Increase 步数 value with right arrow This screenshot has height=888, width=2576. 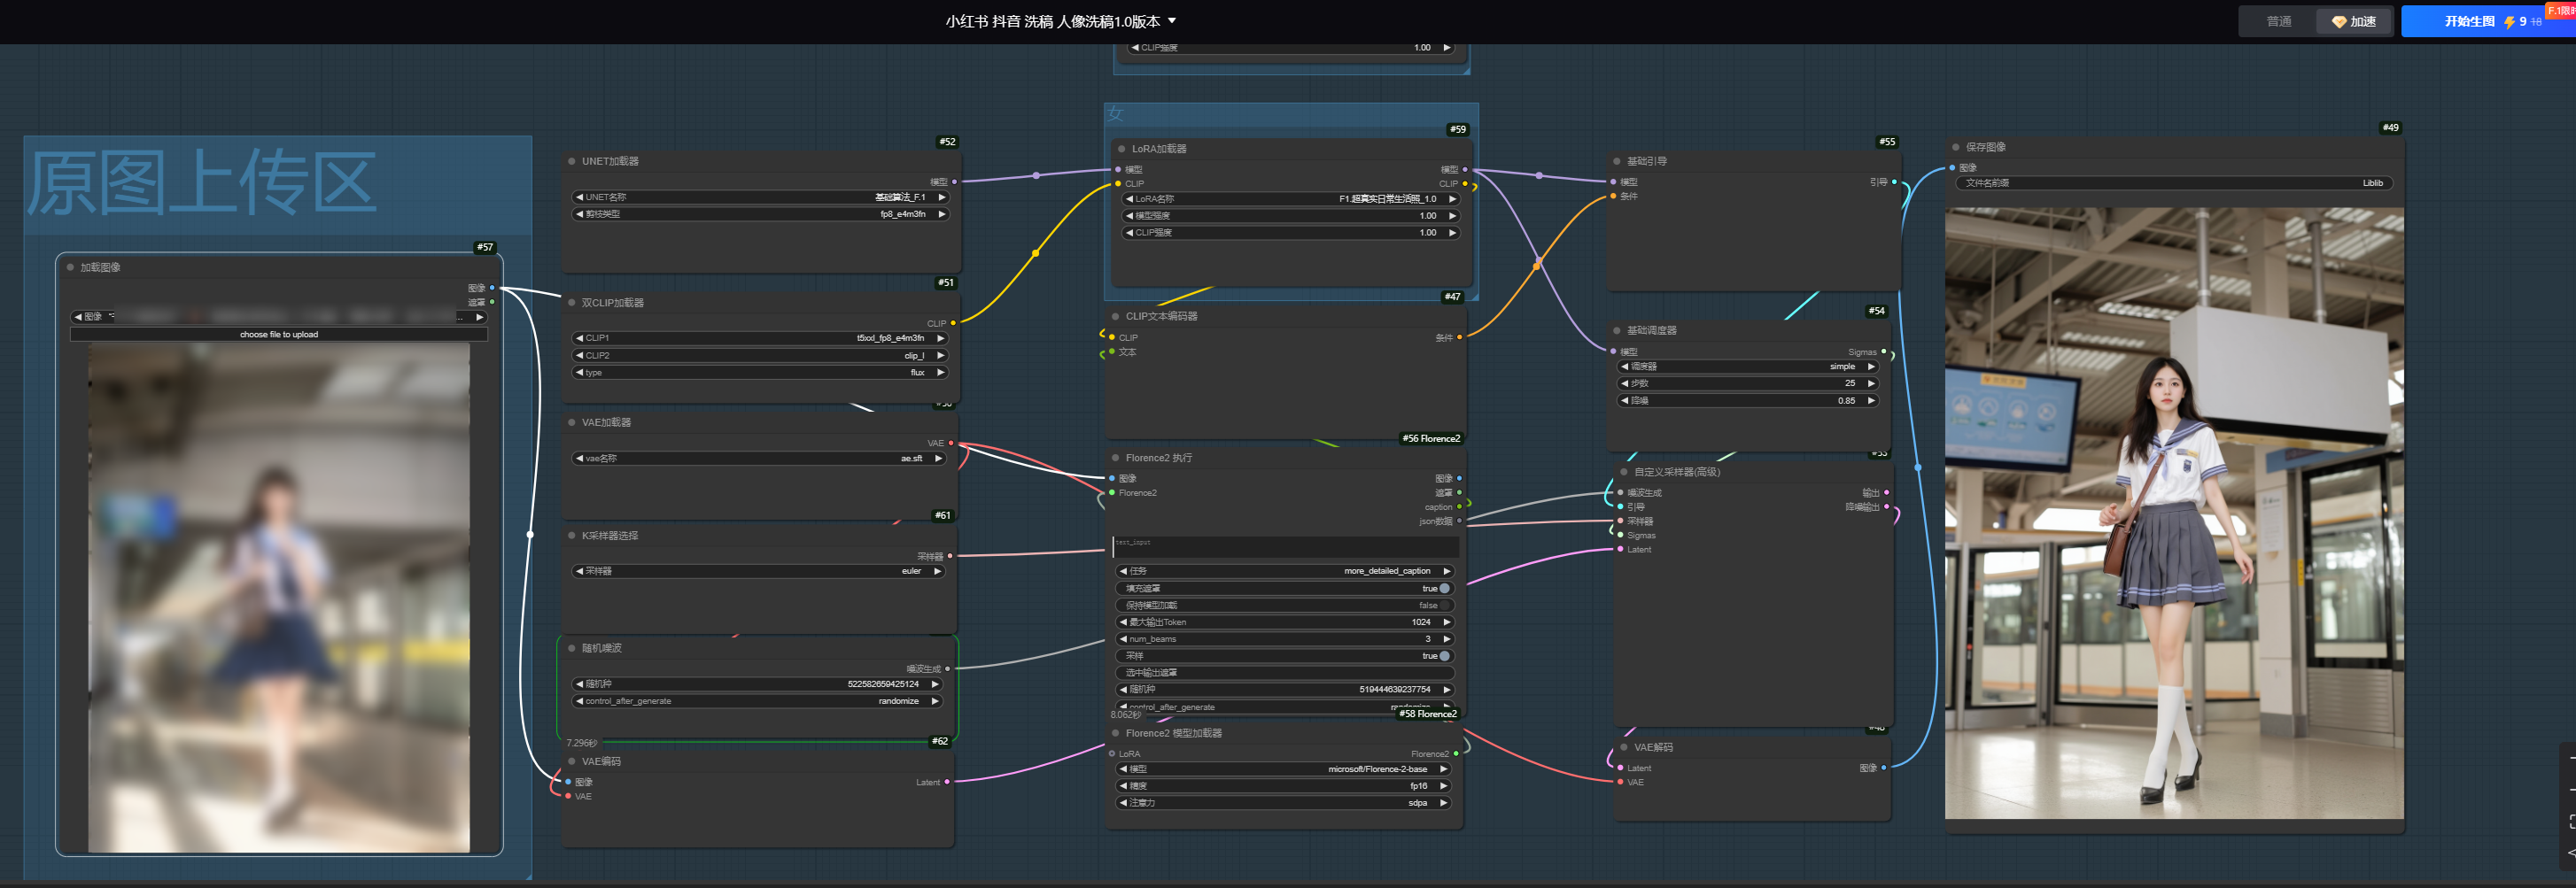(x=1870, y=383)
